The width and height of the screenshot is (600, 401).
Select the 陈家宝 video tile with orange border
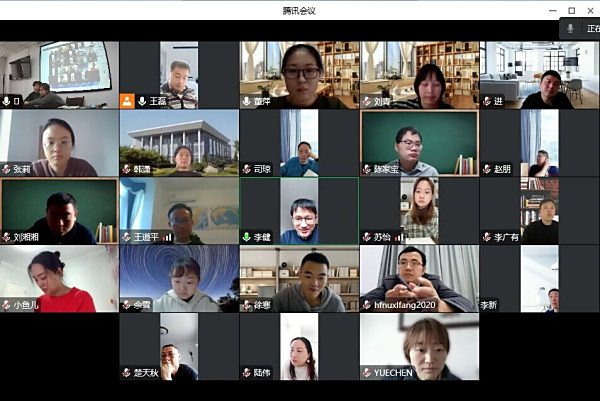[419, 143]
